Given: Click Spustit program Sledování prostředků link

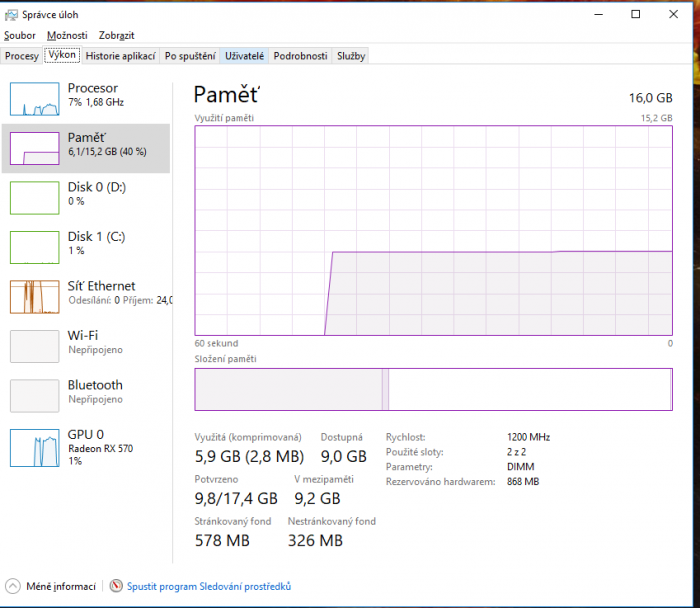Looking at the screenshot, I should click(x=208, y=587).
